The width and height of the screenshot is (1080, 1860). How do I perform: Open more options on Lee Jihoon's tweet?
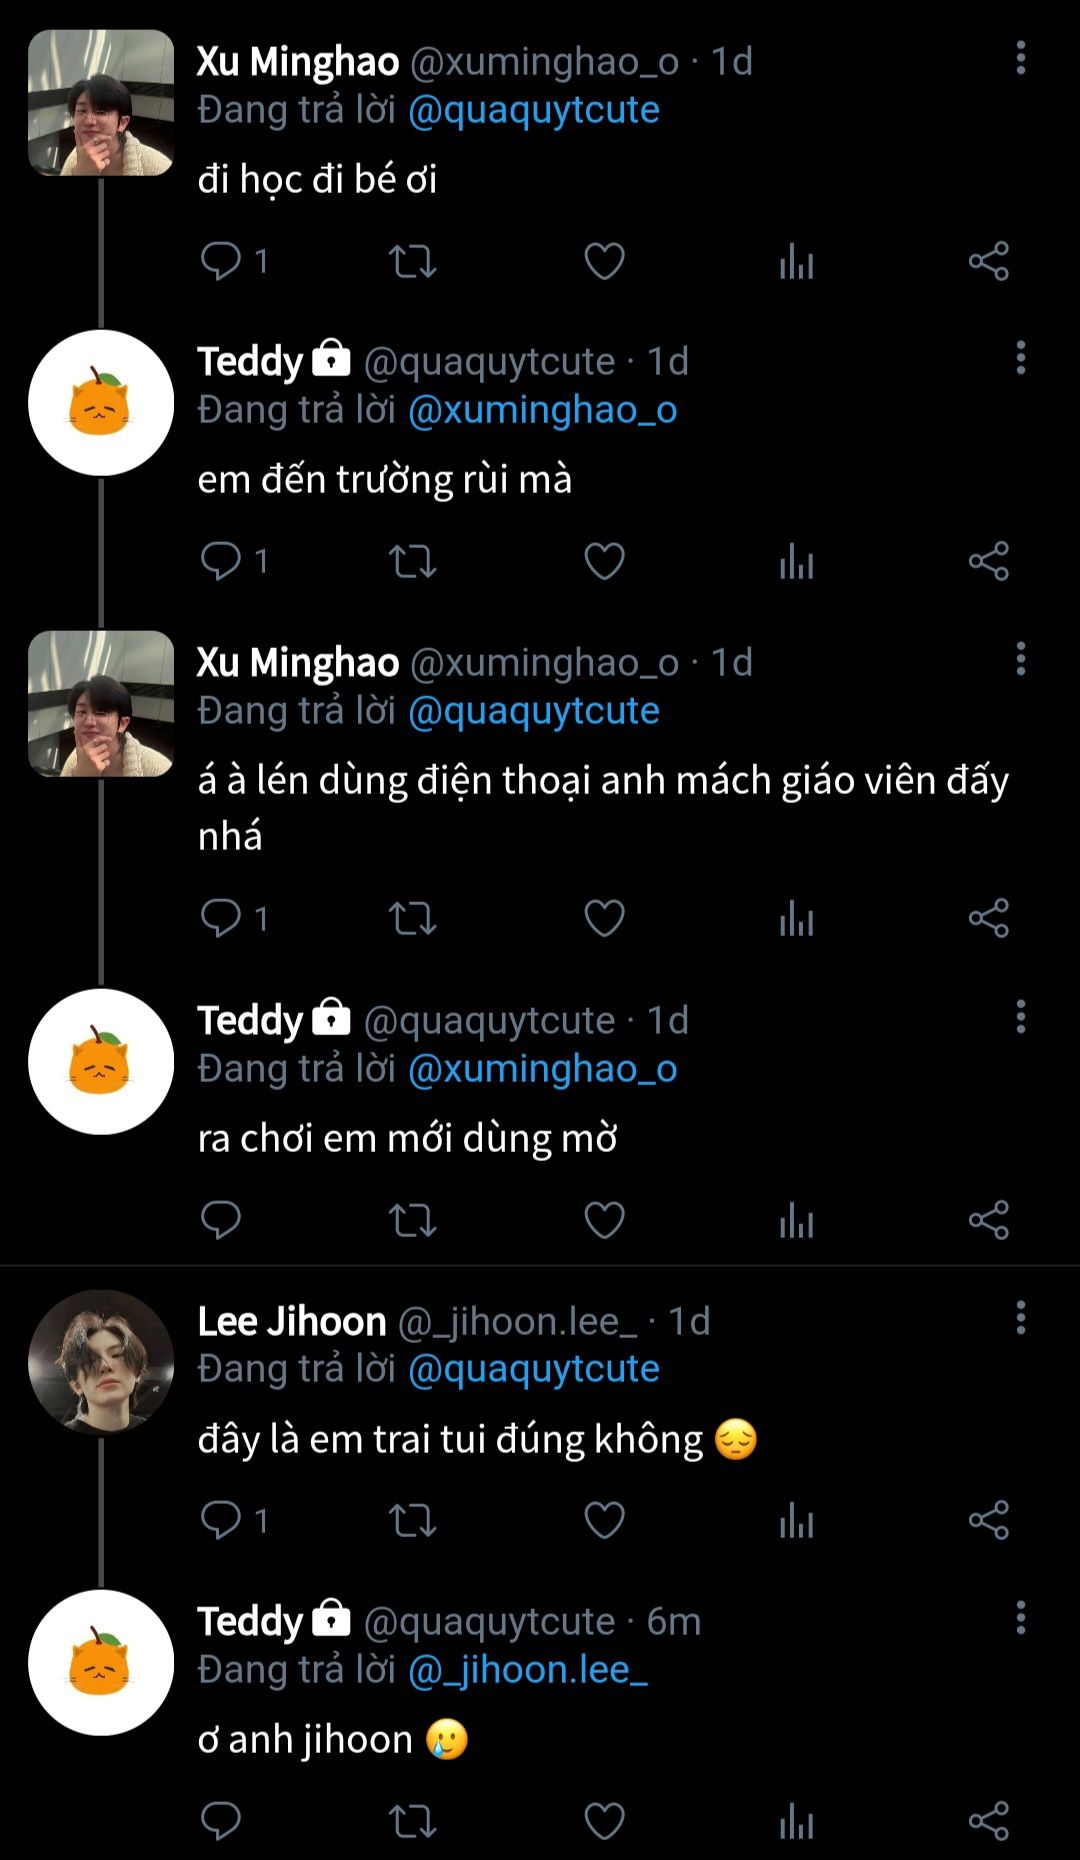pos(1020,1318)
